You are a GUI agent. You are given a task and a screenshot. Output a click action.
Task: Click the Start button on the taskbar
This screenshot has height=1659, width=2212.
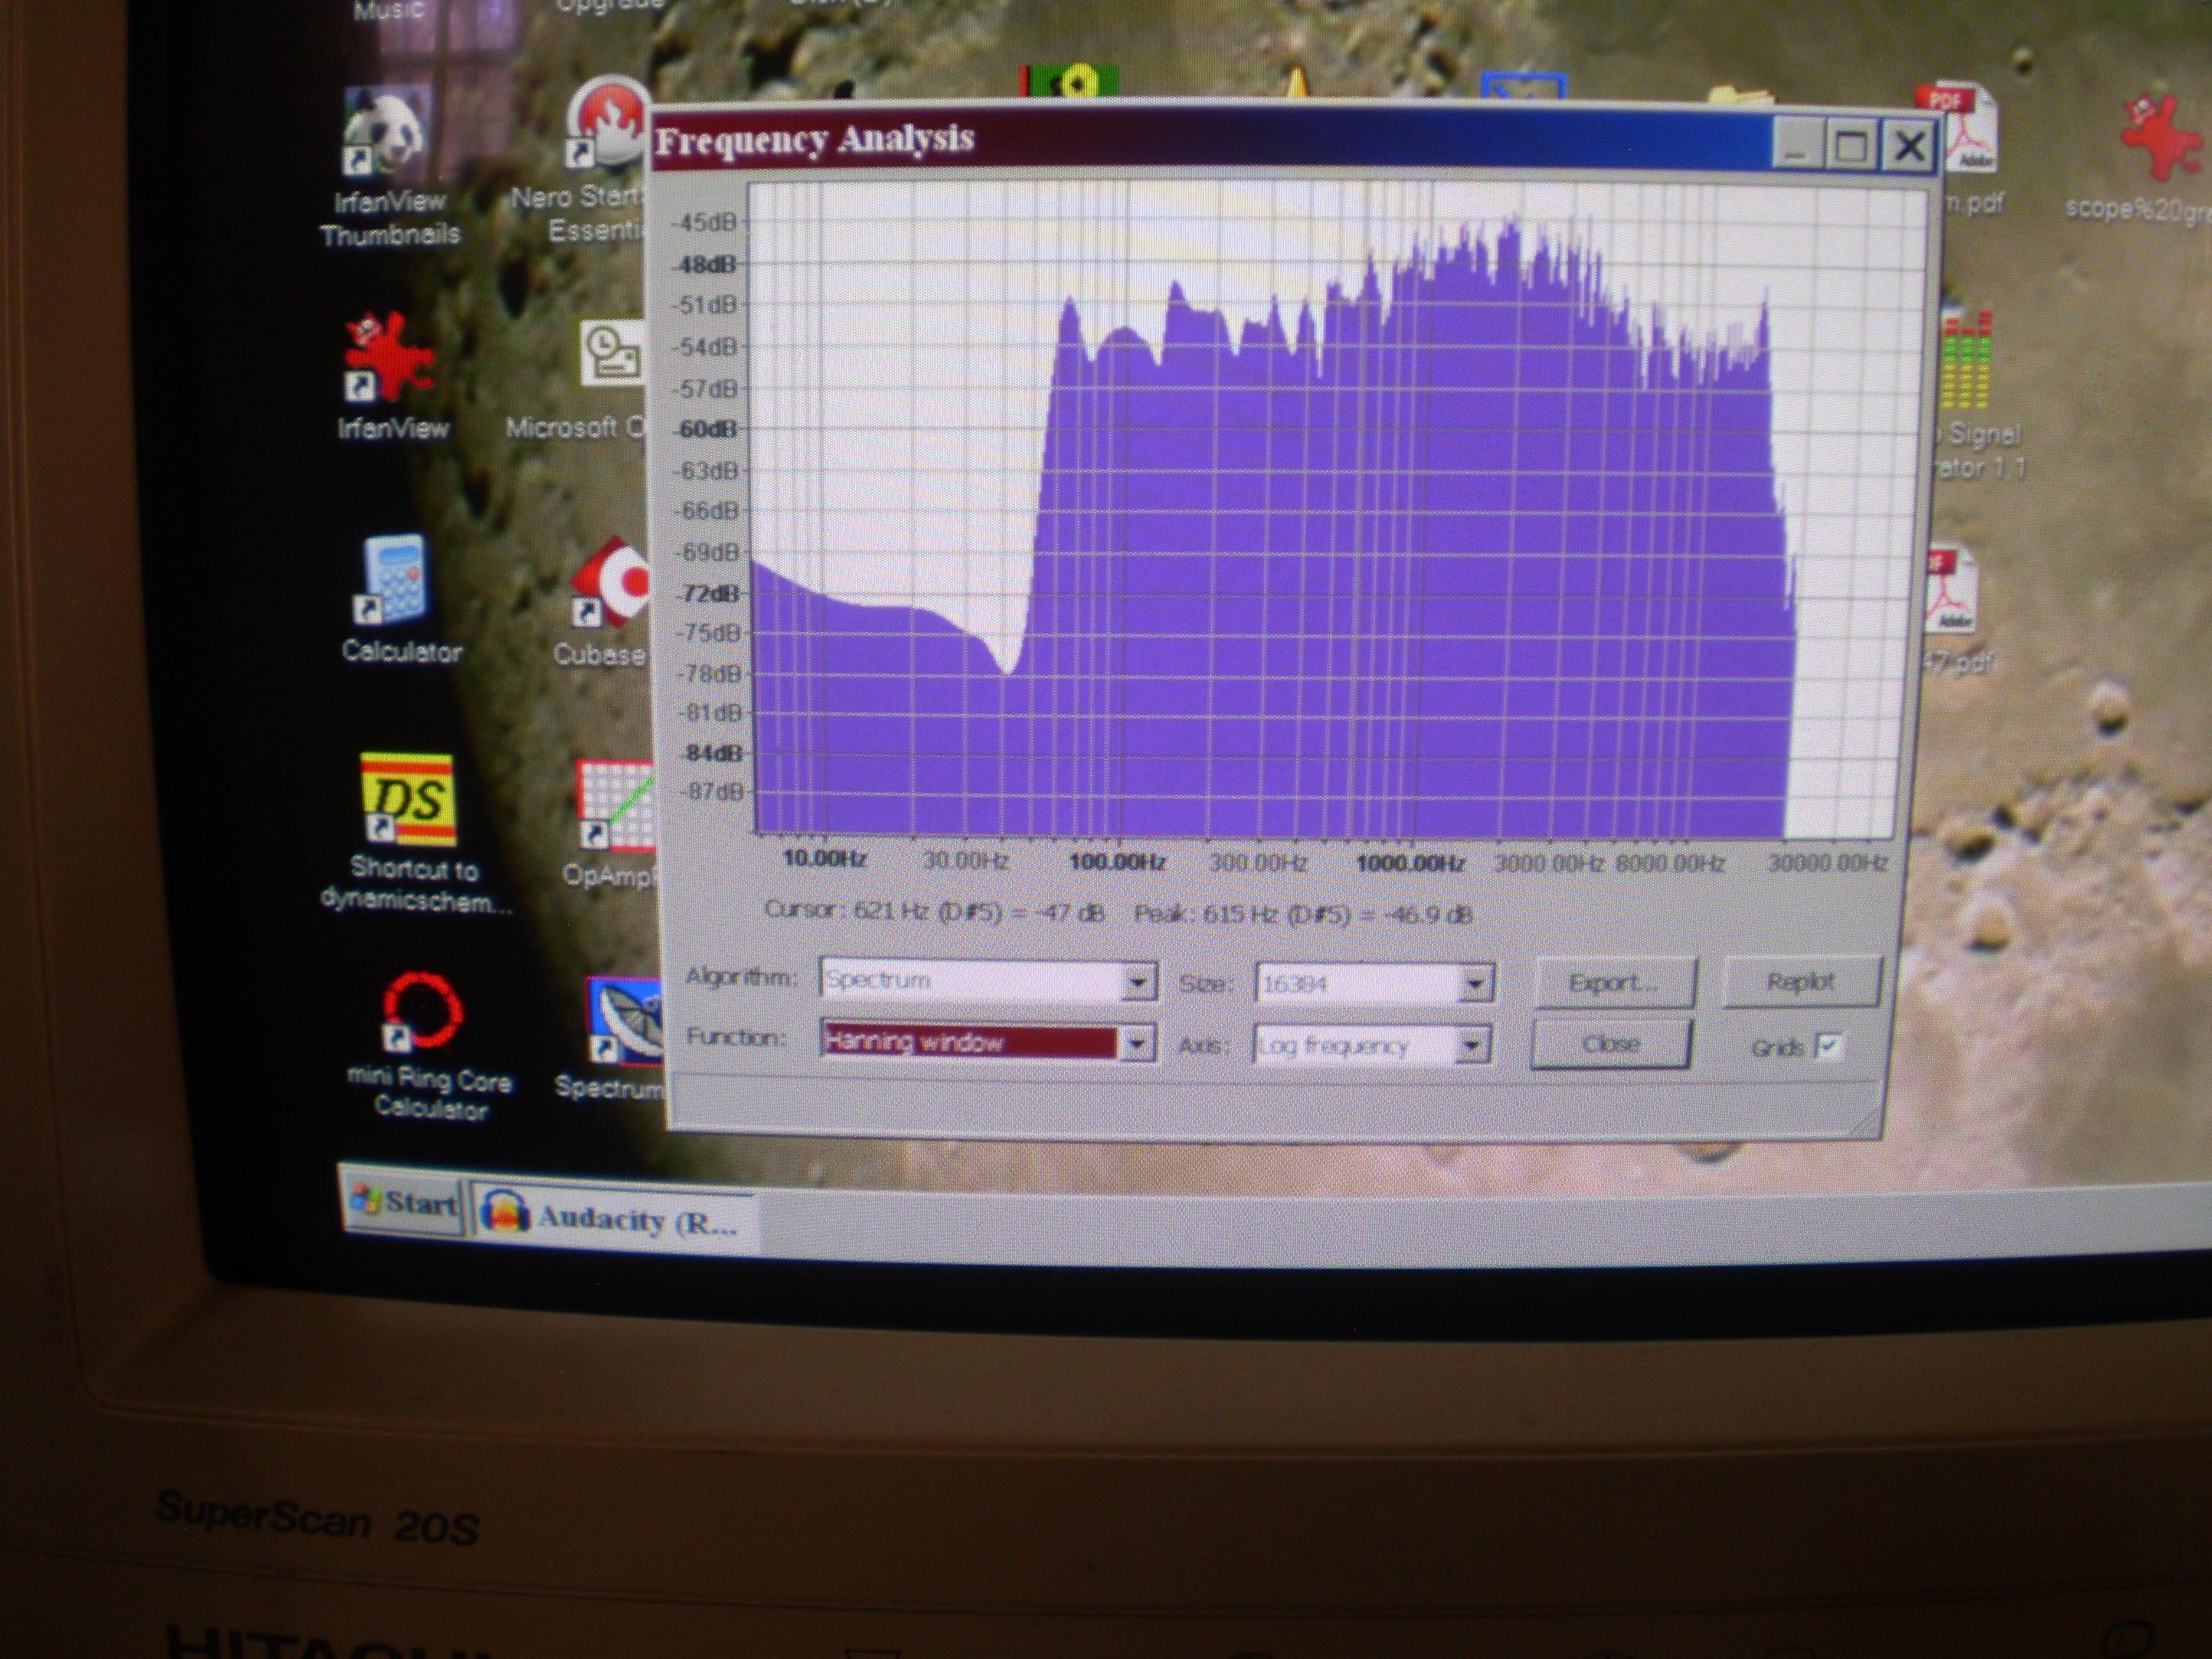coord(404,1201)
